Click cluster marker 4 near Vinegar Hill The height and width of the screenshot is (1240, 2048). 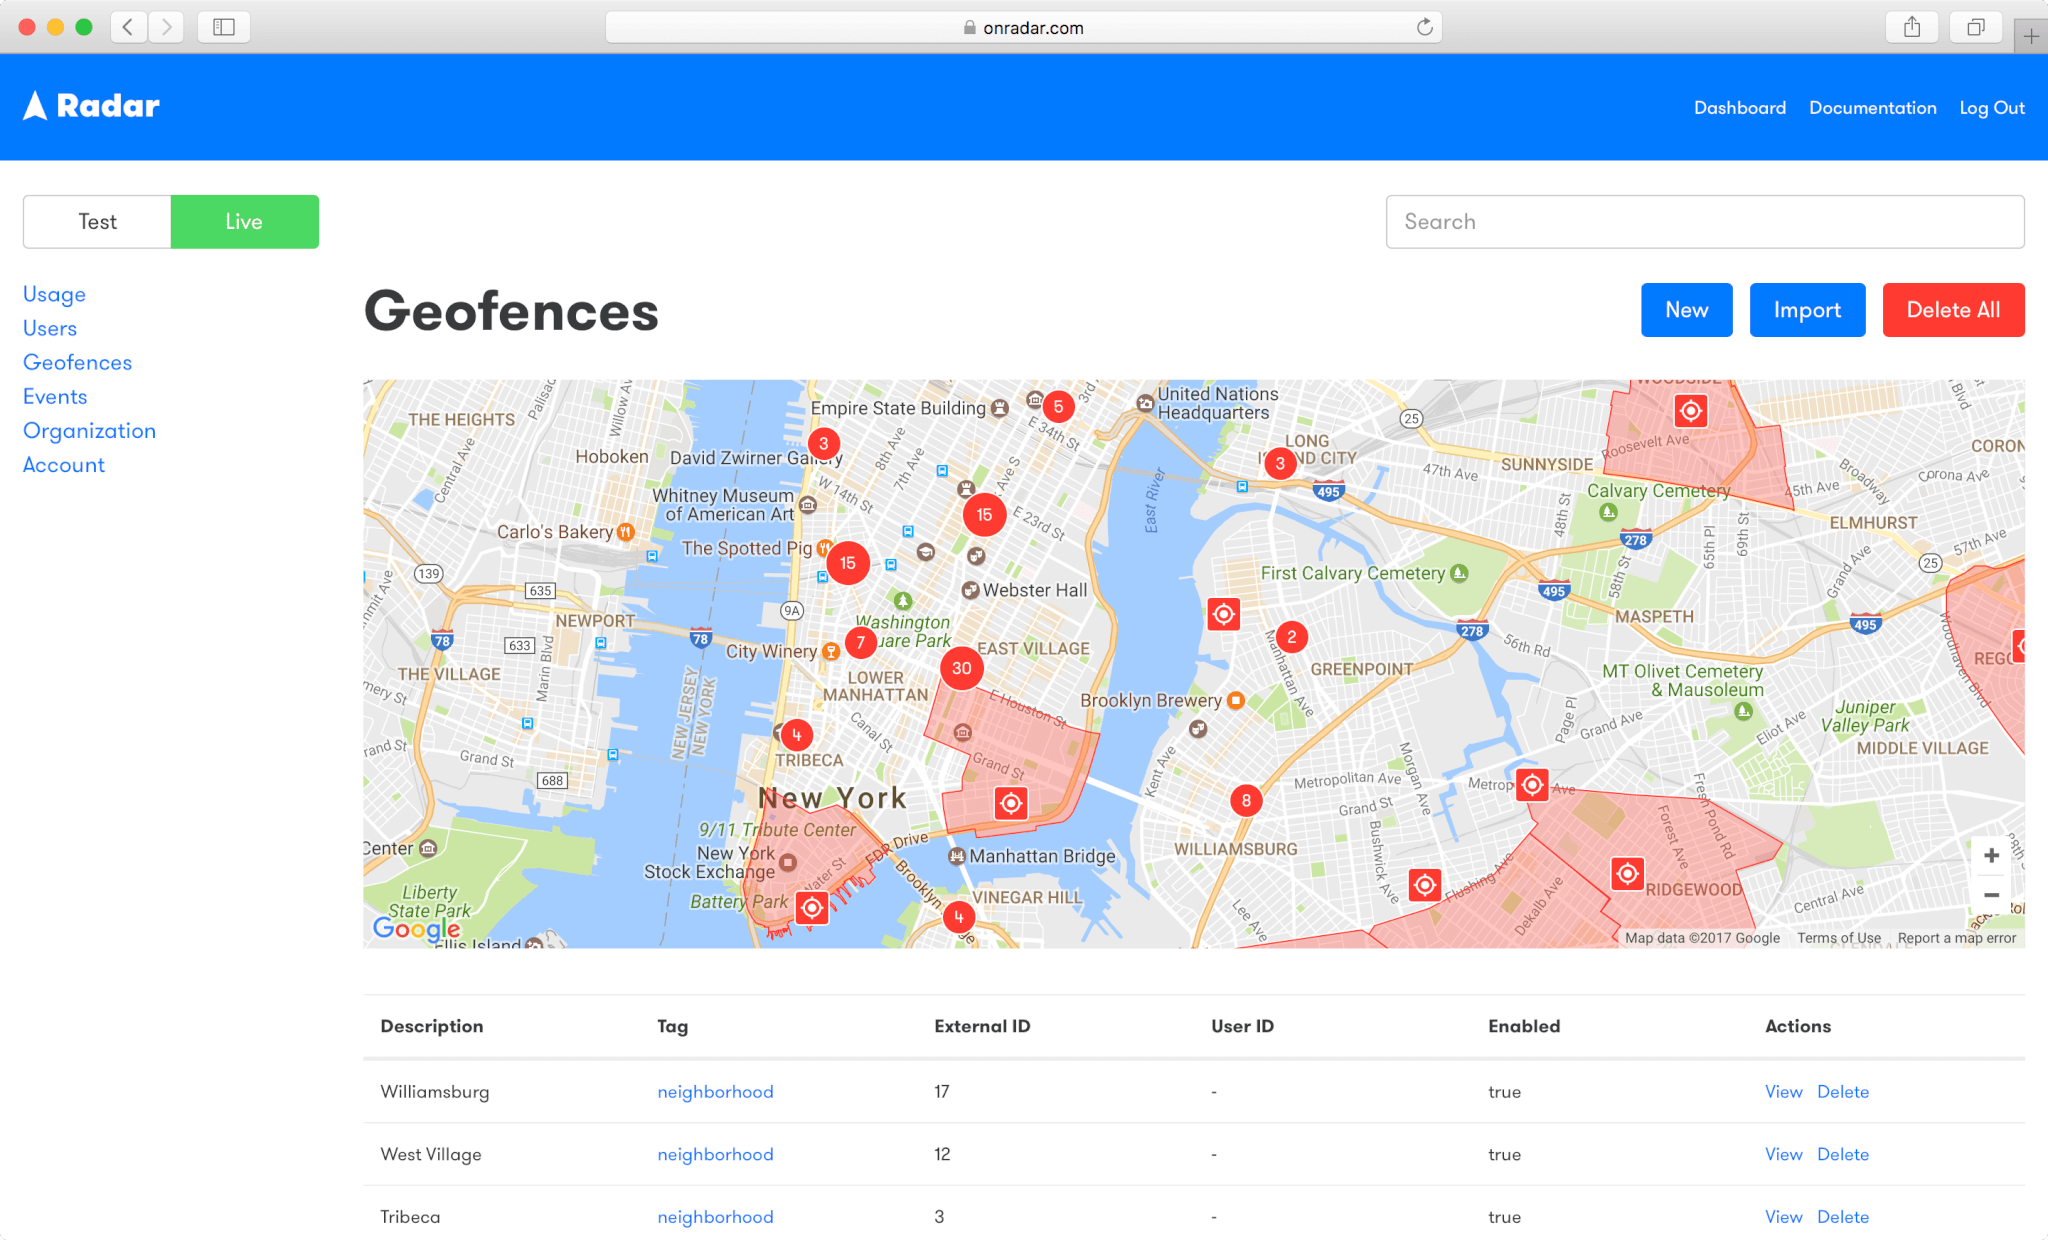(x=958, y=917)
